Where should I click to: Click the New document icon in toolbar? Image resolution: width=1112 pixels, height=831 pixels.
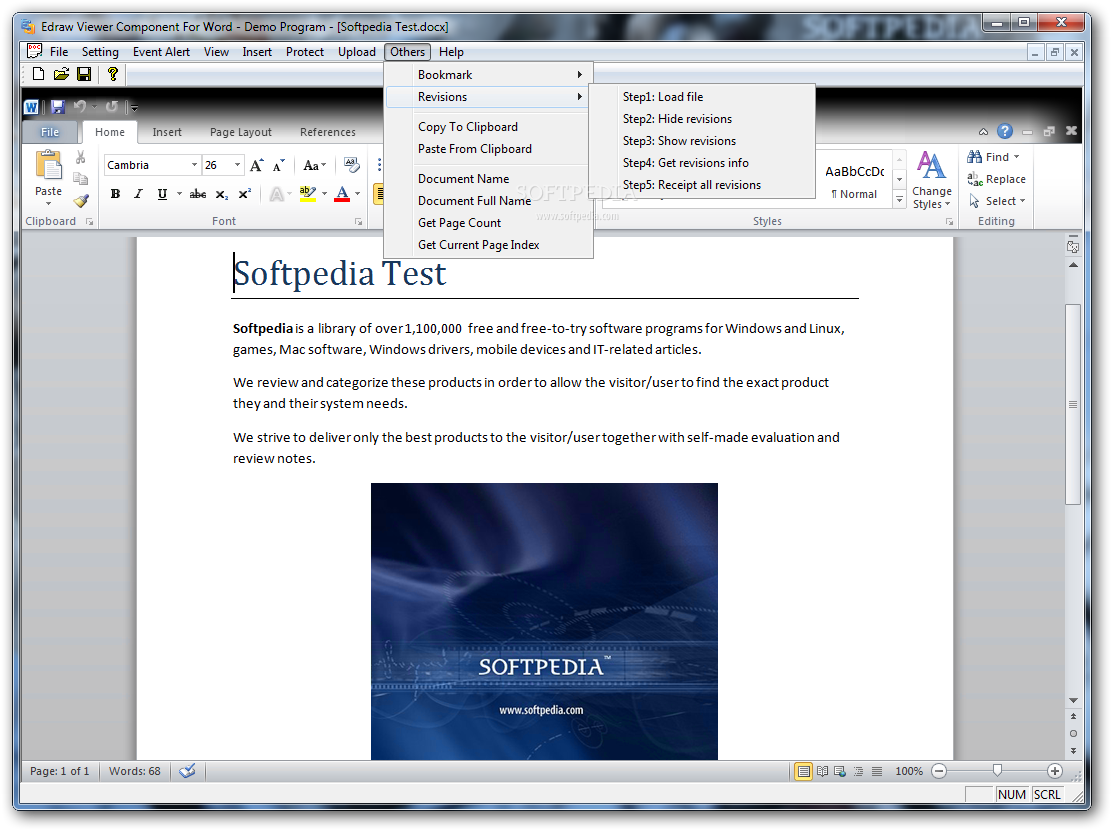pos(39,74)
